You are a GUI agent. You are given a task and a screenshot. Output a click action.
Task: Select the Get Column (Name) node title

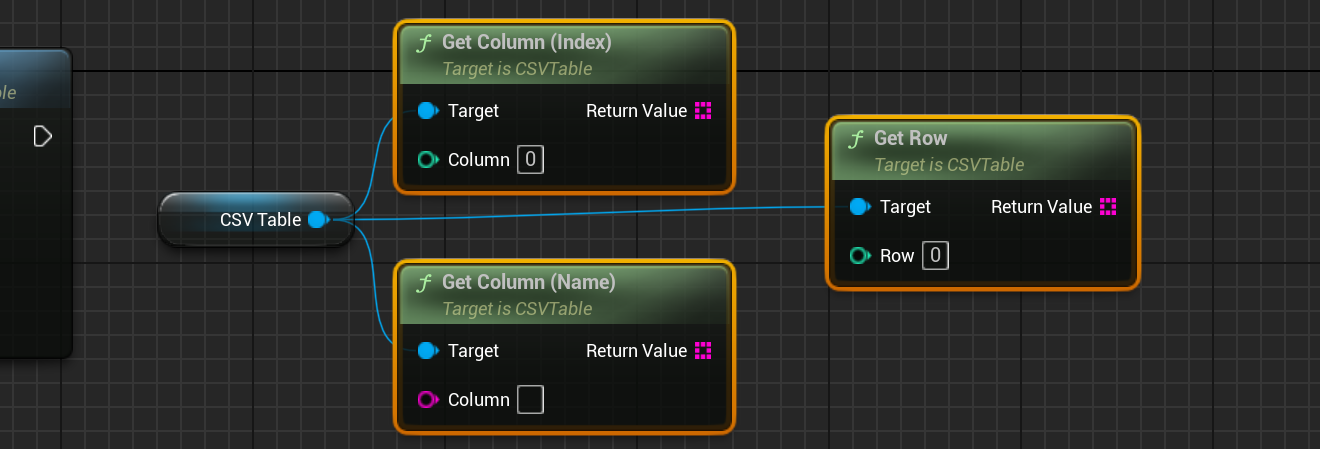point(528,283)
